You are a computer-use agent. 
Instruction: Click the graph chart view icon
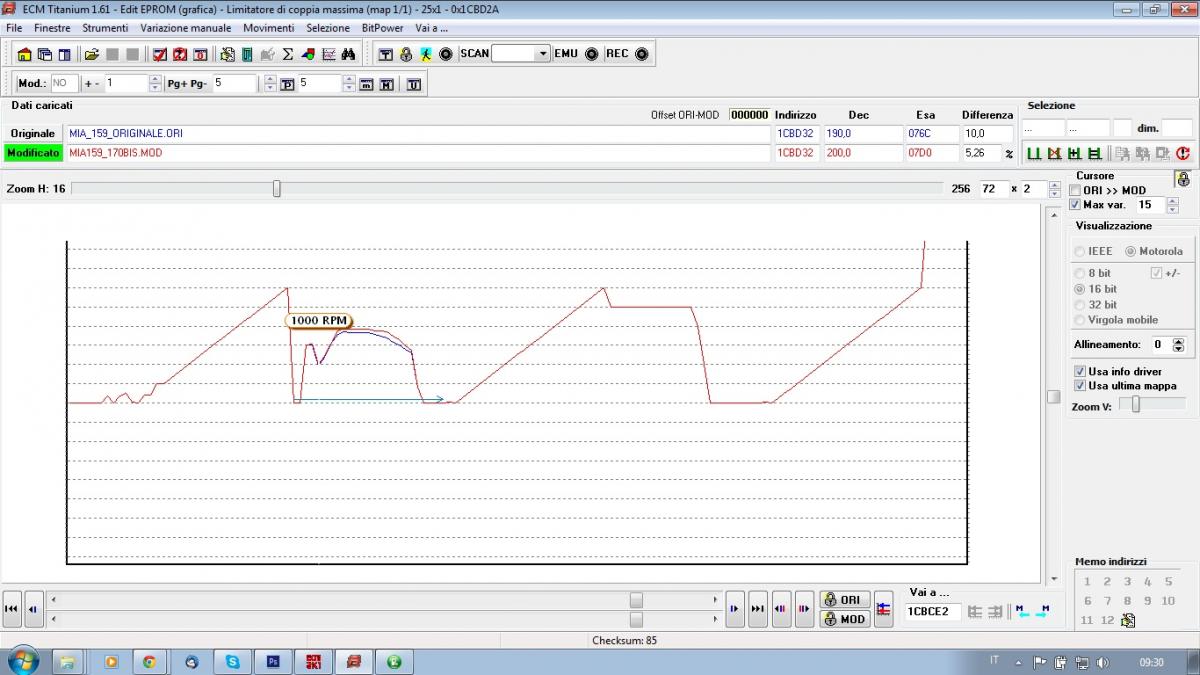point(328,54)
